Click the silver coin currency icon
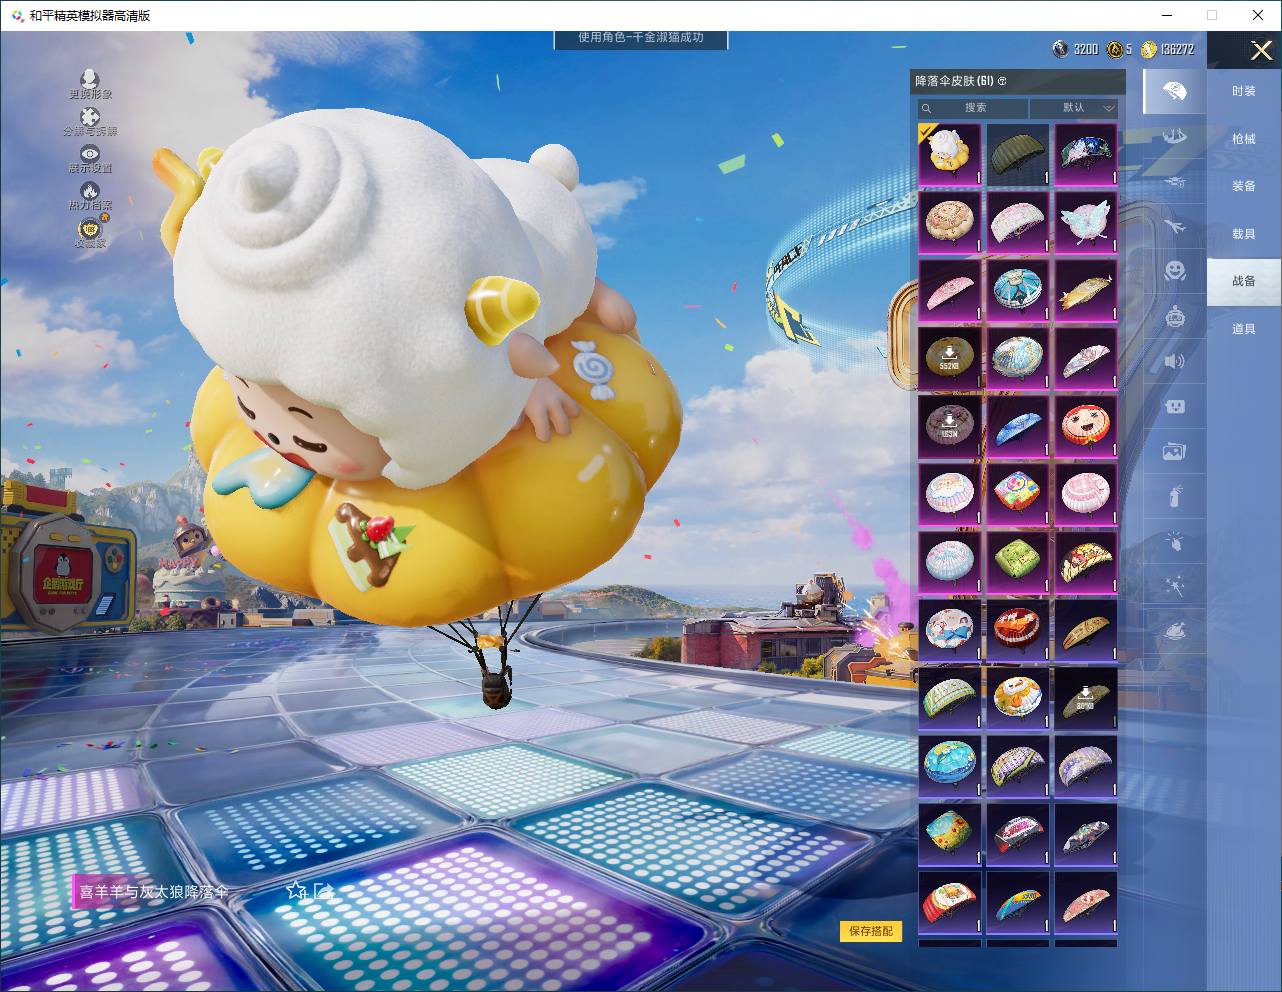Viewport: 1282px width, 992px height. pos(1060,49)
